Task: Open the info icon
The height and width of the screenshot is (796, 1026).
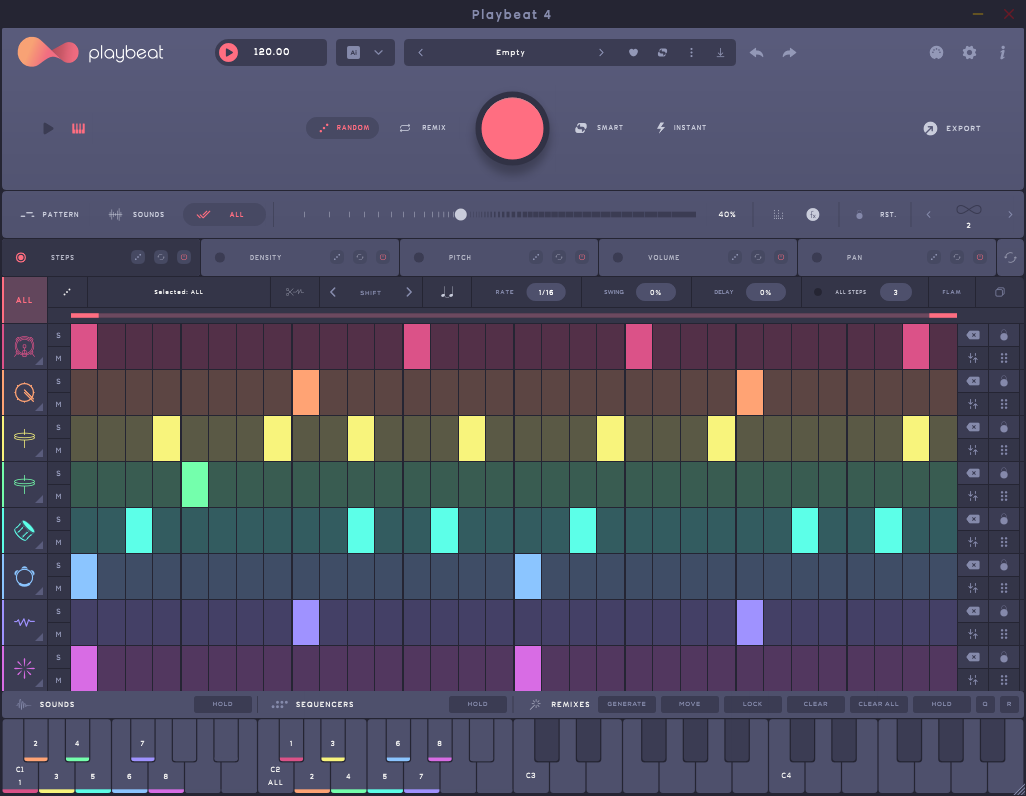Action: [x=1002, y=52]
